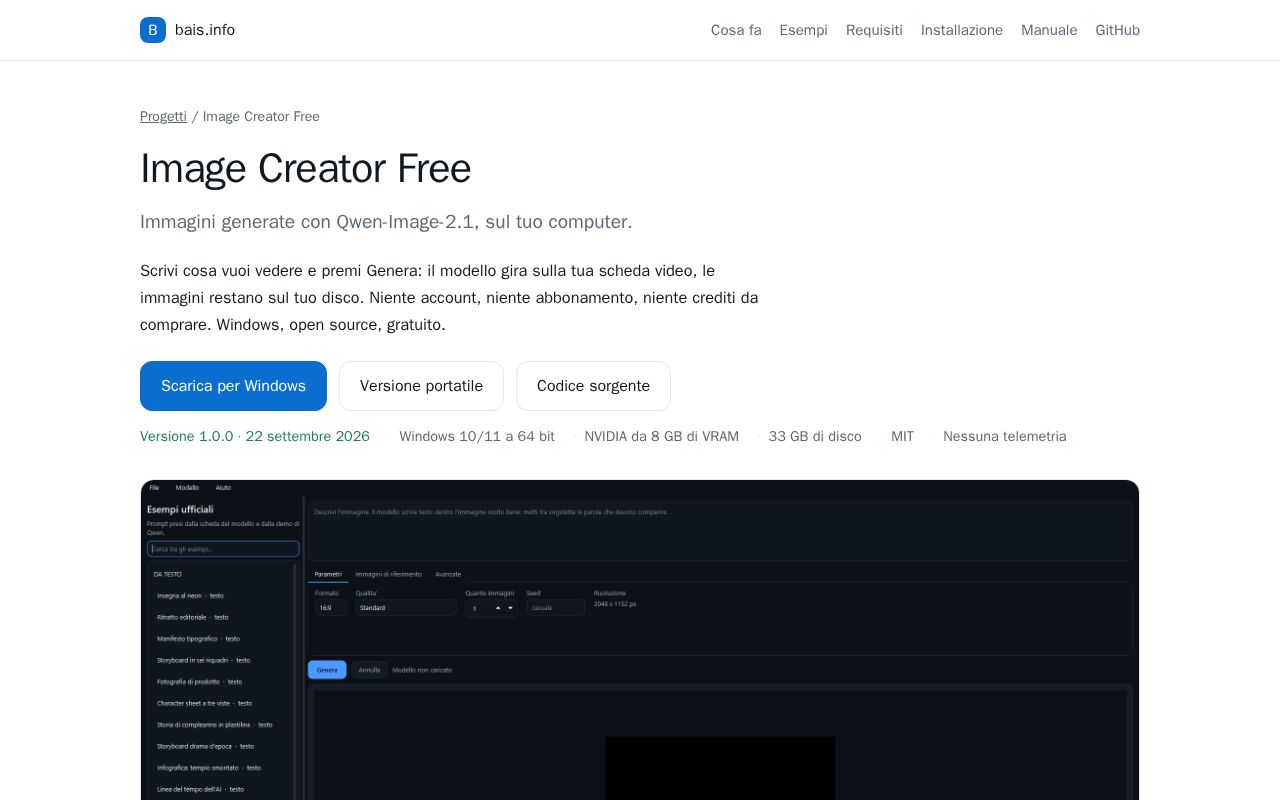Click the Progetti breadcrumb link
Viewport: 1280px width, 800px height.
(163, 116)
